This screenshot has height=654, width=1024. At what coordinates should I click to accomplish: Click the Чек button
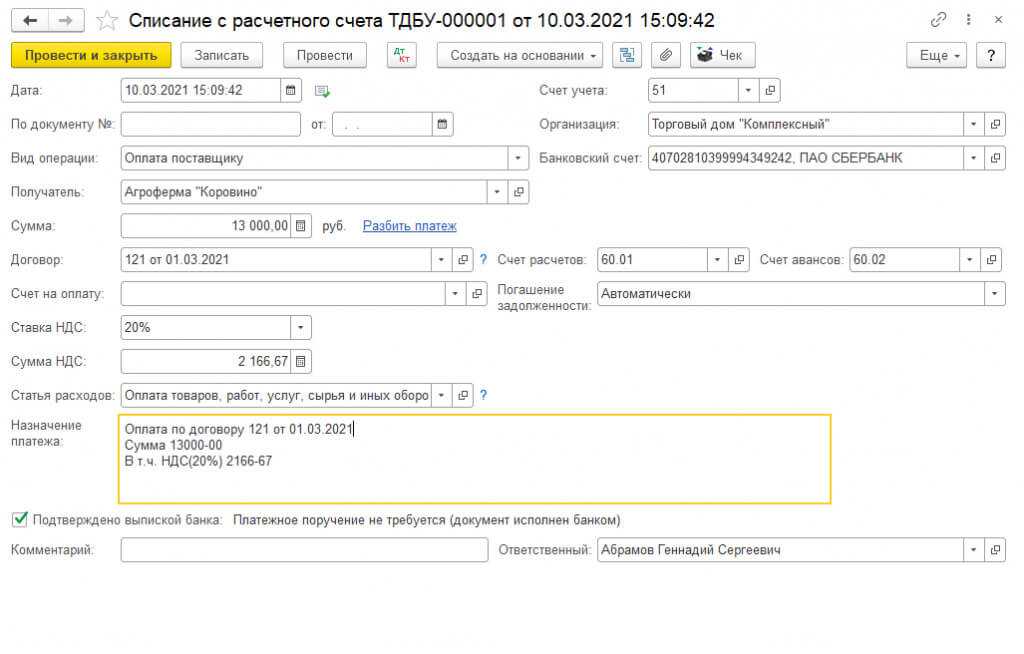click(x=722, y=55)
